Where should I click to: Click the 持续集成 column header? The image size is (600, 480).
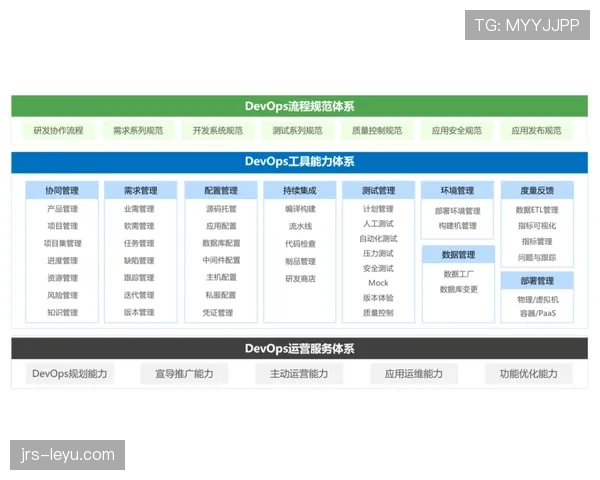[300, 190]
